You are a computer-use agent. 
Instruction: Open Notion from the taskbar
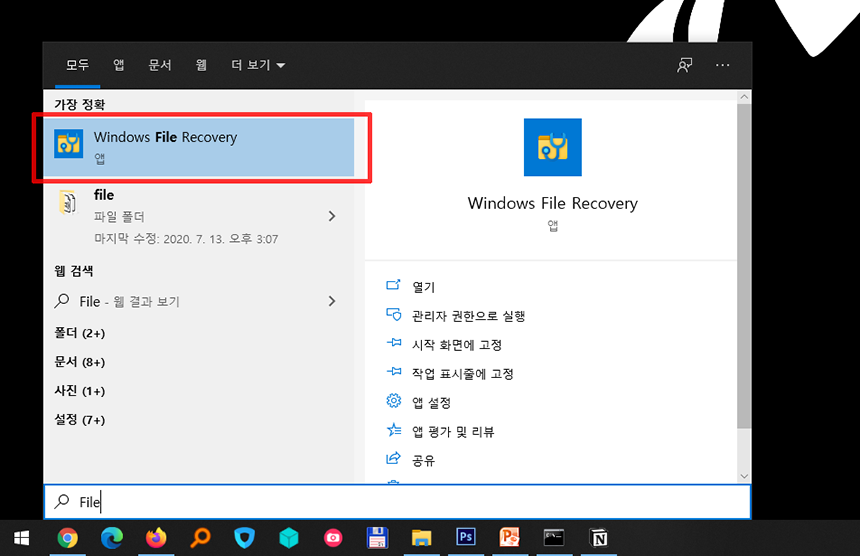pos(598,538)
